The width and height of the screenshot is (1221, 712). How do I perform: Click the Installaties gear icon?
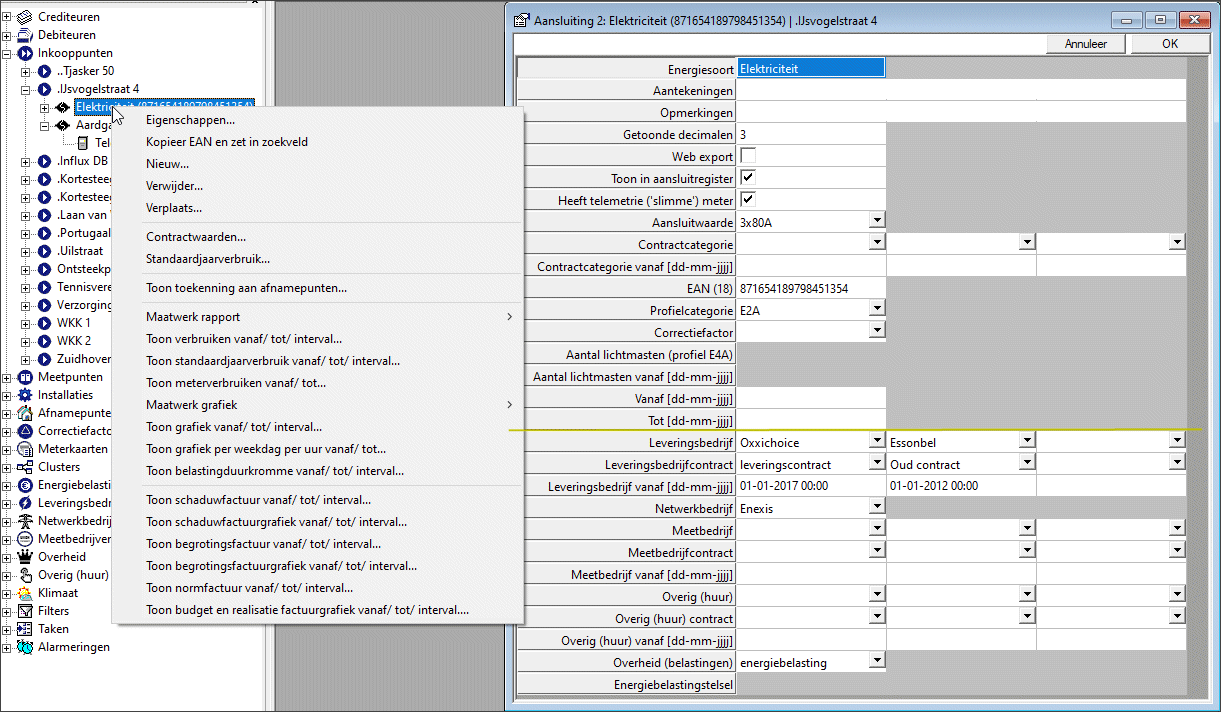tap(25, 395)
